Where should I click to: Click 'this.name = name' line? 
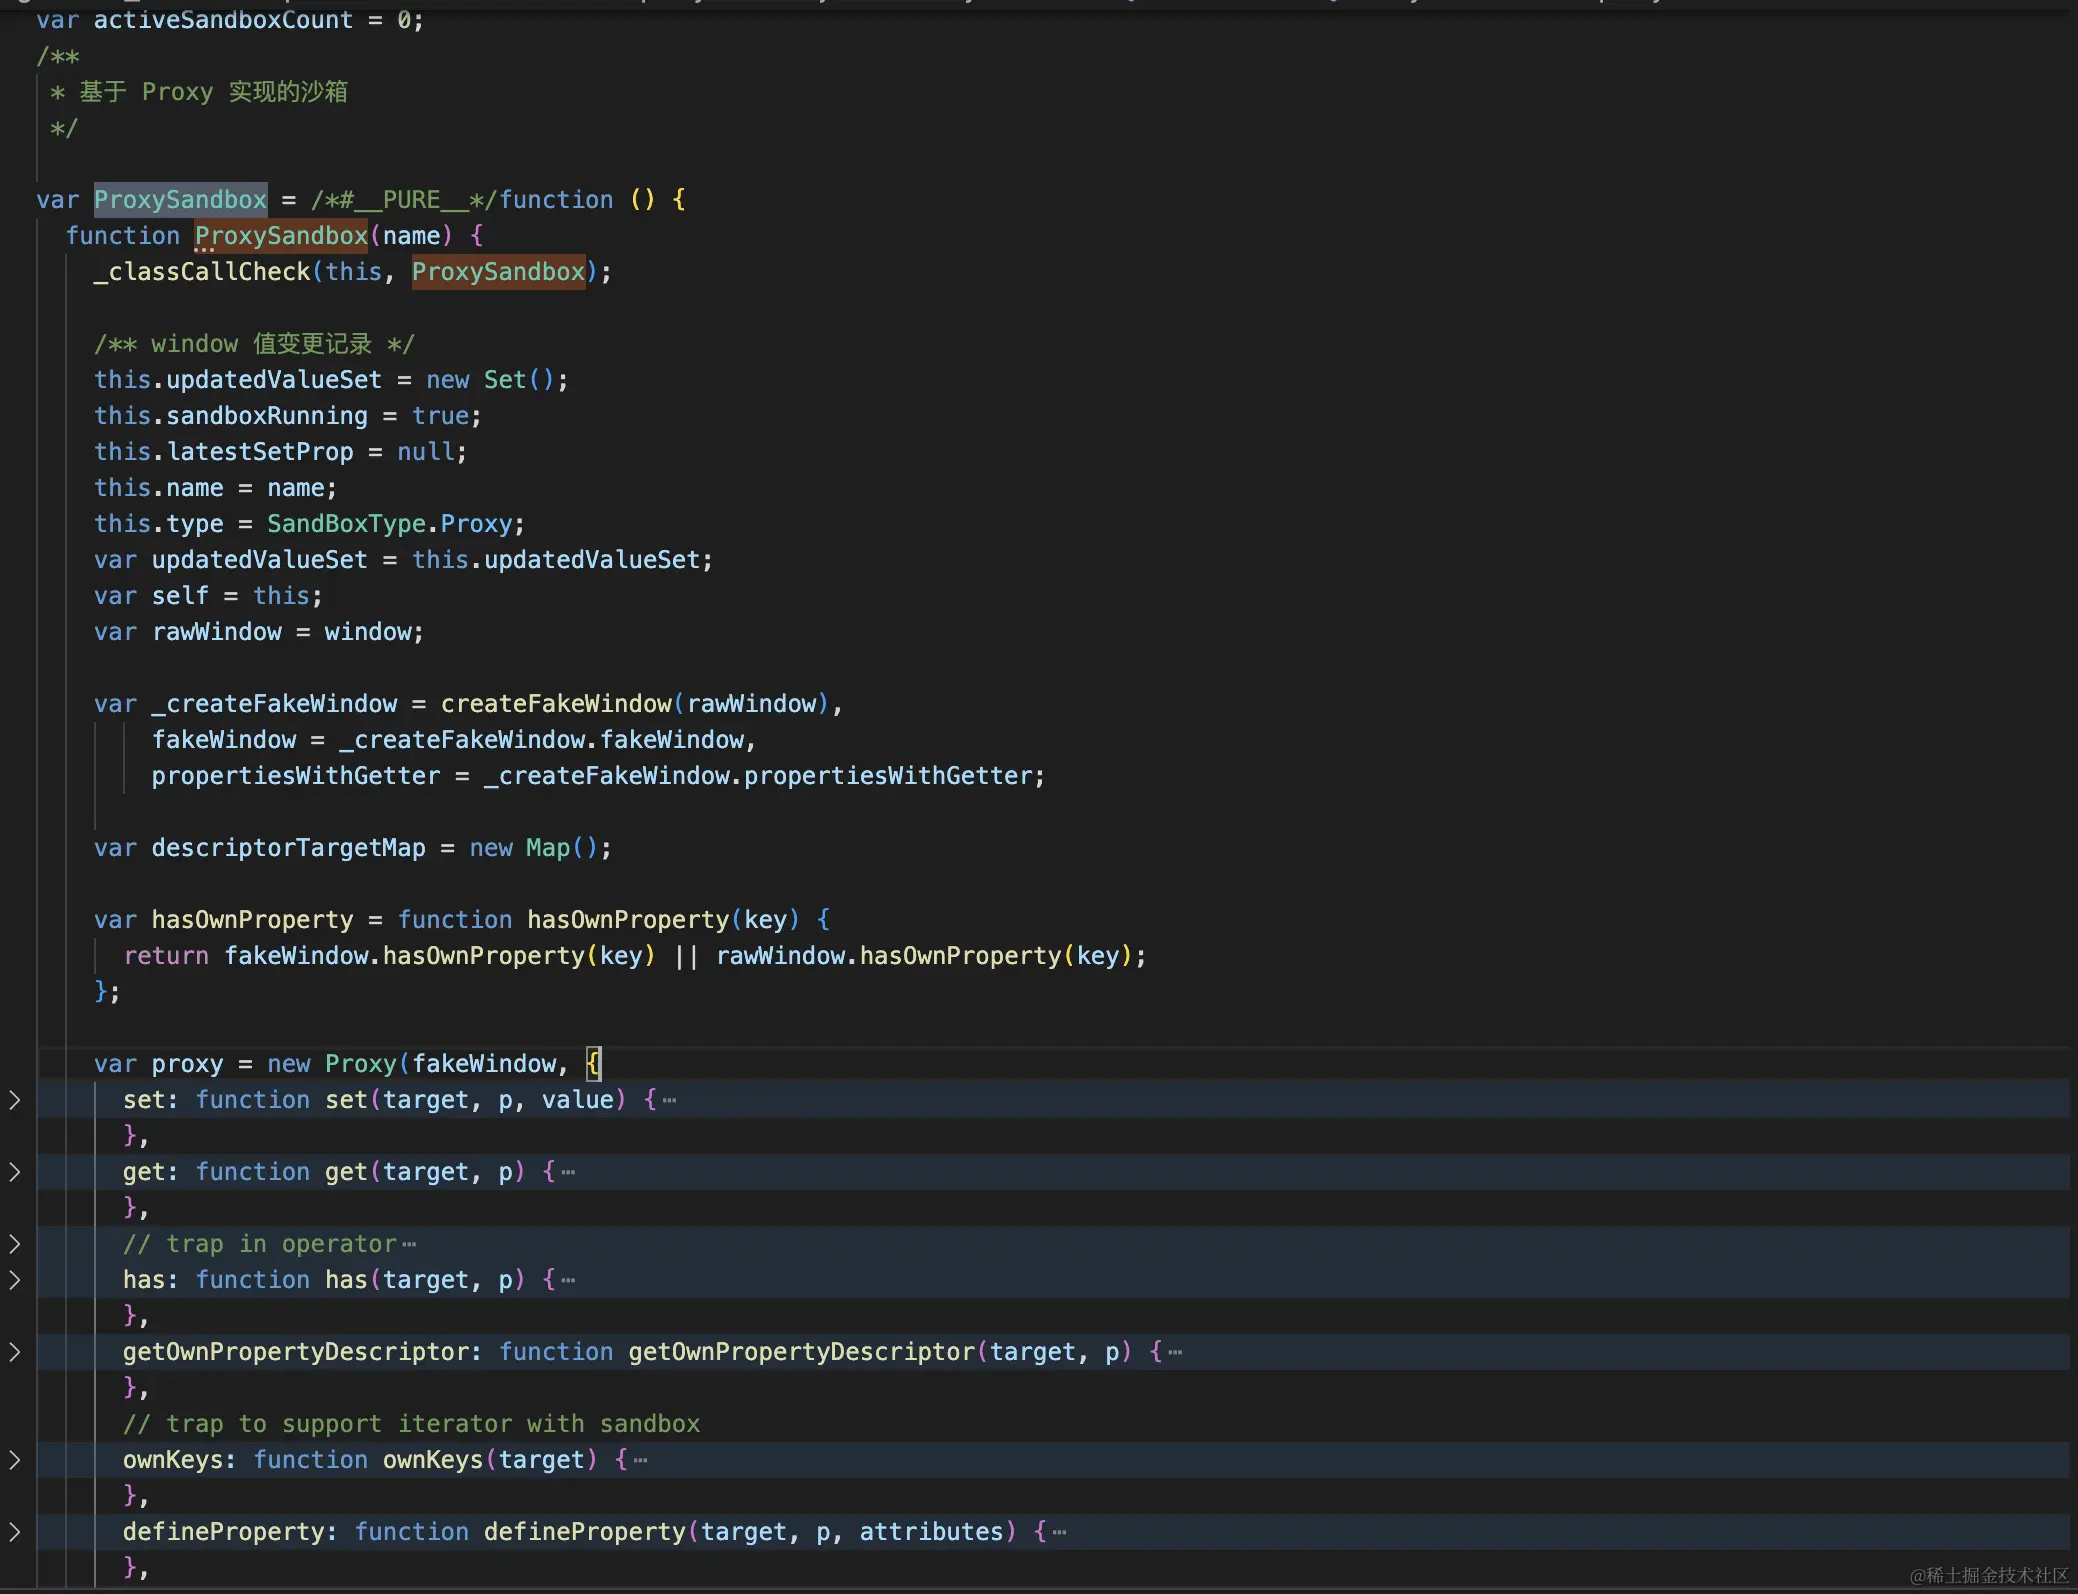pos(216,488)
